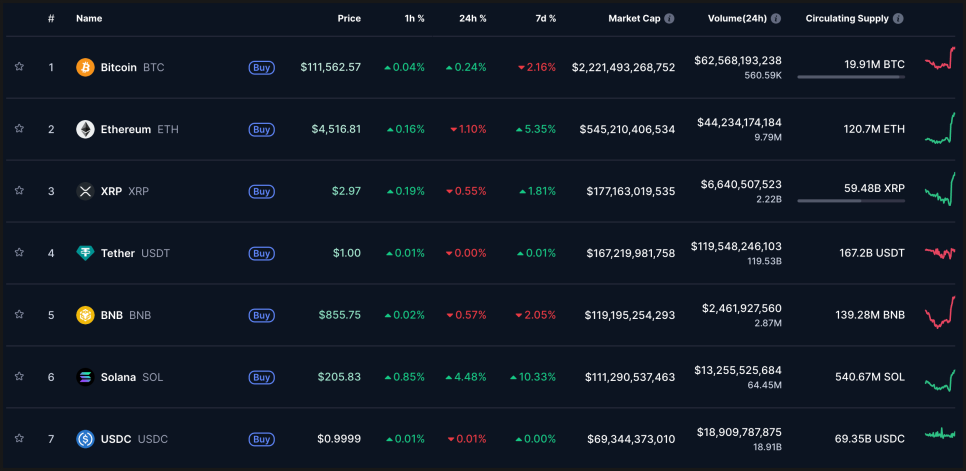Show Market Cap info tooltip icon

(670, 18)
